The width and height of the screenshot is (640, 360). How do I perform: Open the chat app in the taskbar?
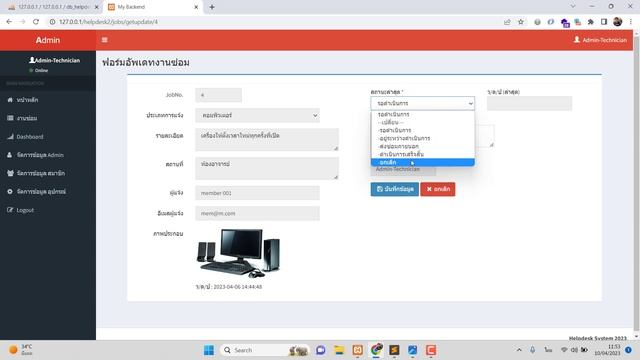coord(321,350)
